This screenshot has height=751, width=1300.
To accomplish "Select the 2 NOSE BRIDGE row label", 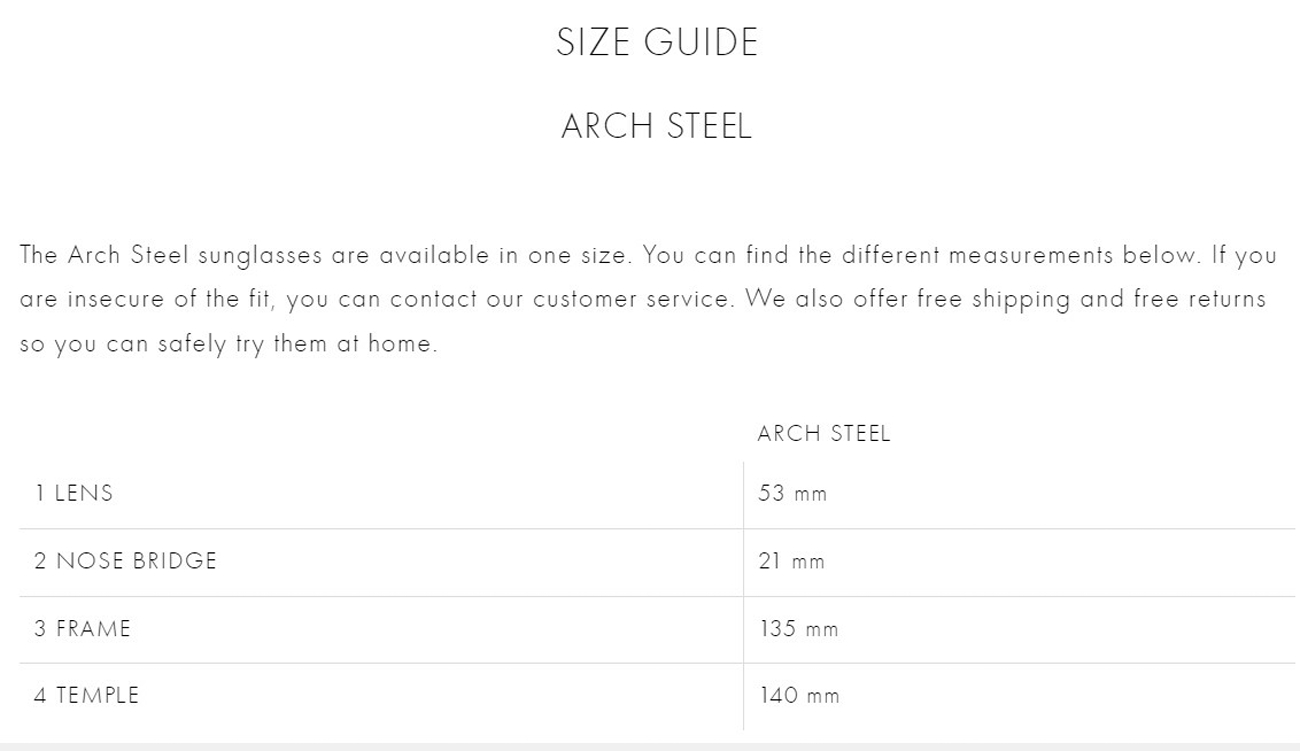I will pos(125,561).
